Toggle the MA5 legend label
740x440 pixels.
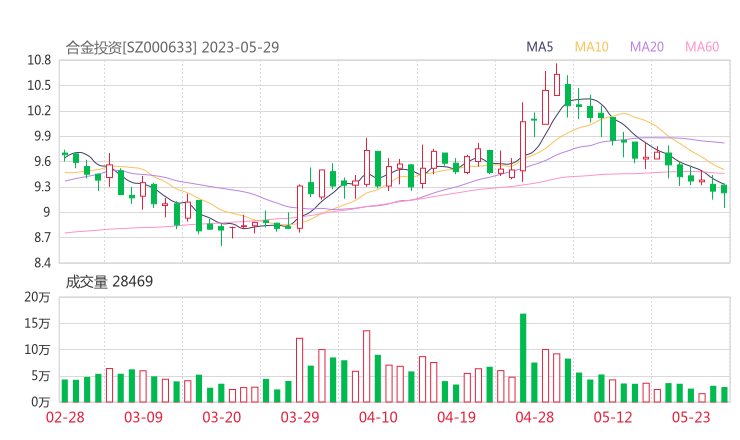coord(540,47)
